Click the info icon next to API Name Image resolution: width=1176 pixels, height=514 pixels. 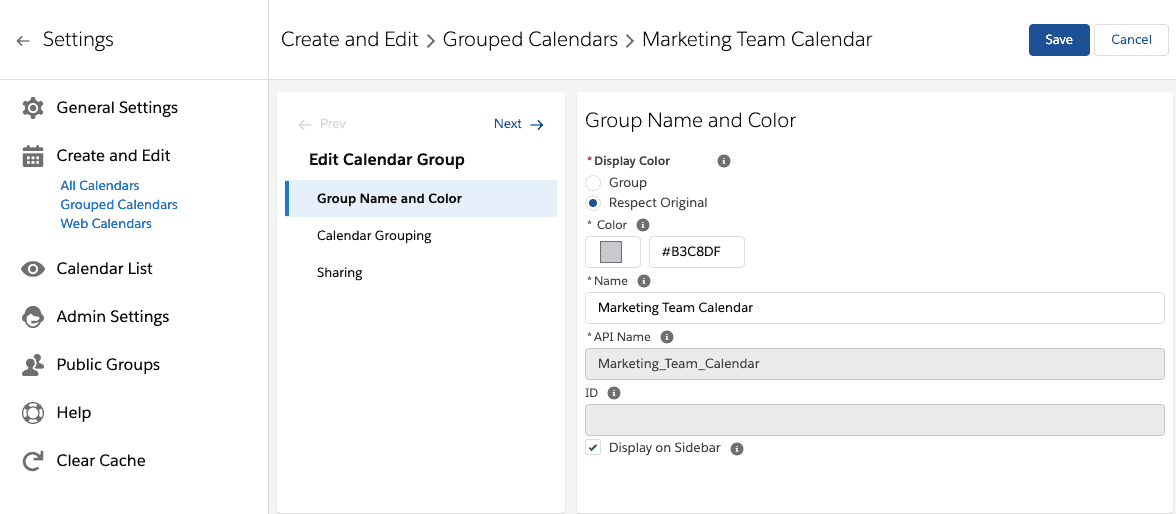[667, 337]
